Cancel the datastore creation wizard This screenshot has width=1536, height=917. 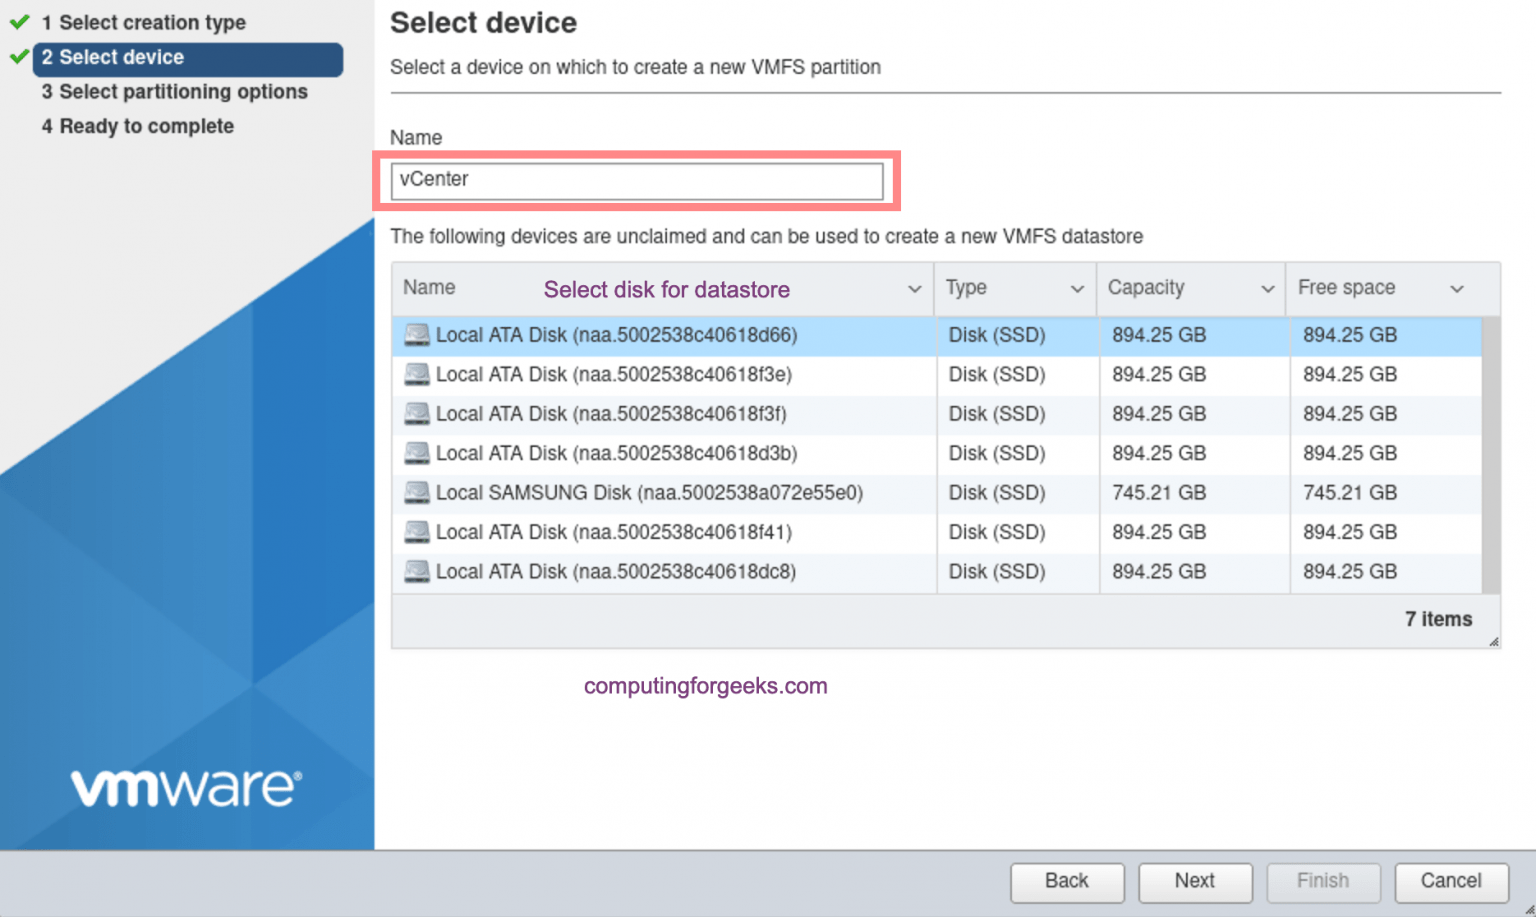(1451, 882)
